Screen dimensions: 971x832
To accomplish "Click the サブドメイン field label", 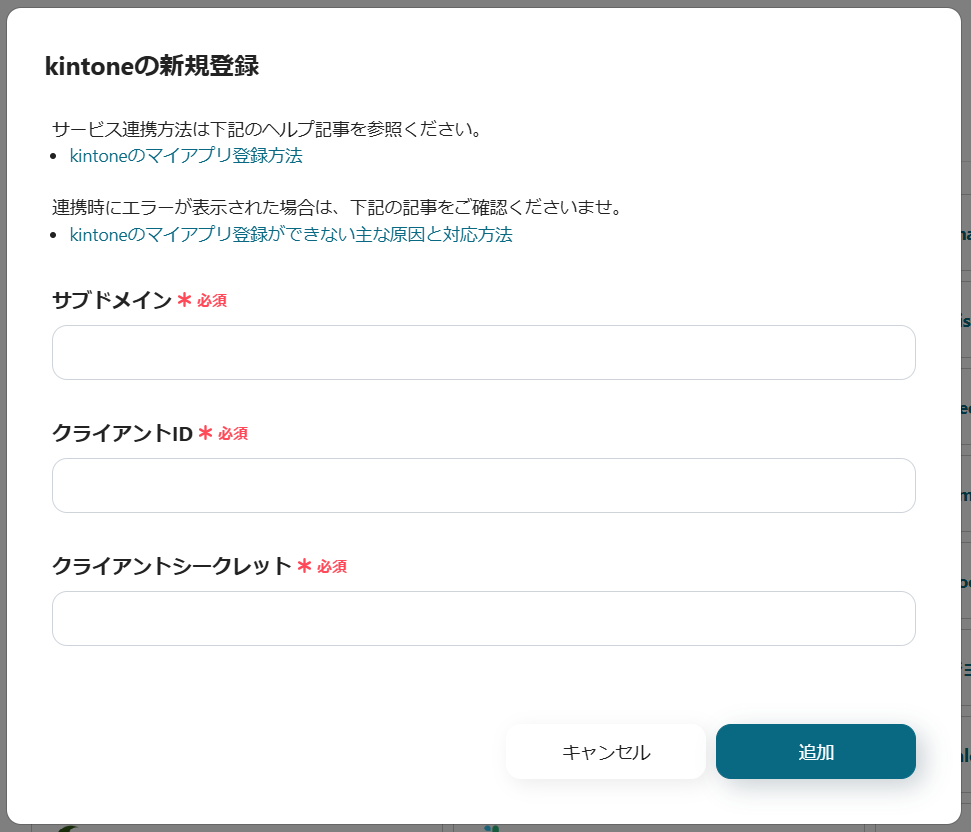I will point(112,300).
